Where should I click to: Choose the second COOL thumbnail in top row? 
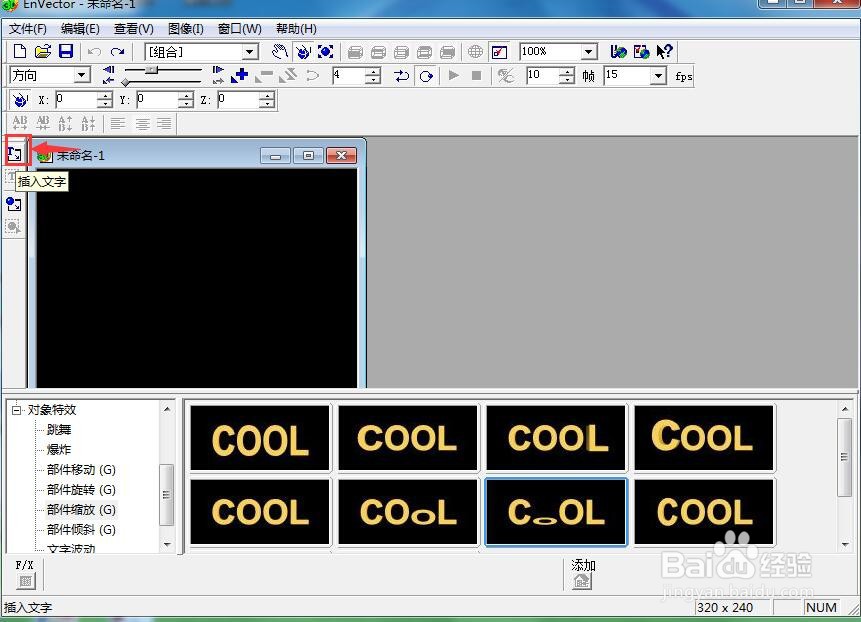(x=408, y=438)
